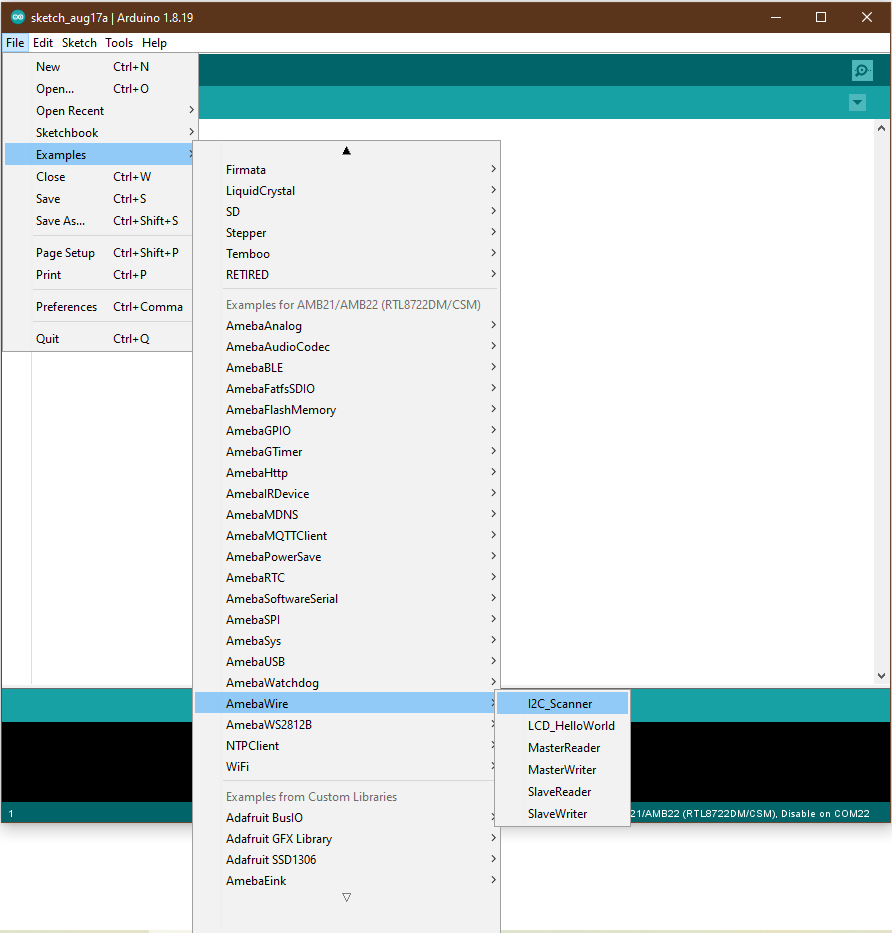Open AmebaGPIO examples

coord(347,431)
